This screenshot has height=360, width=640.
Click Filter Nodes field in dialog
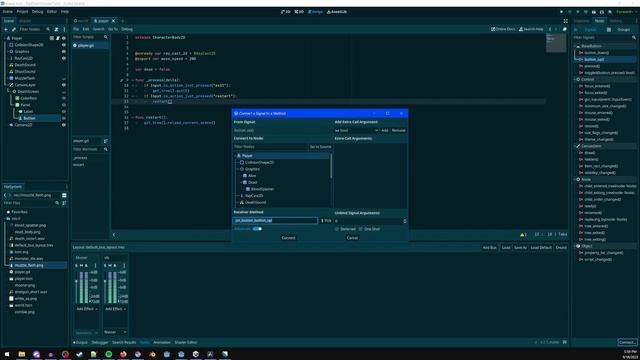coord(271,147)
